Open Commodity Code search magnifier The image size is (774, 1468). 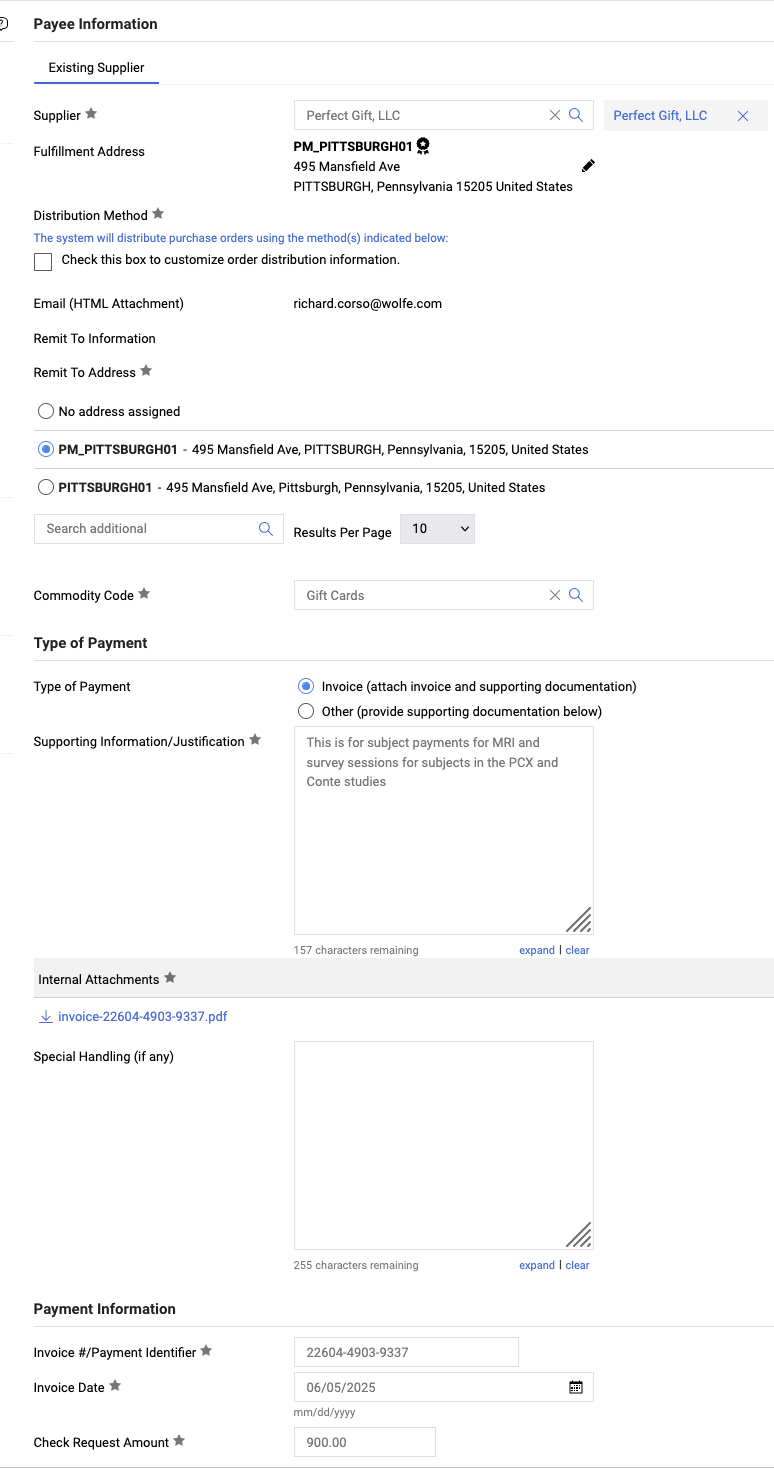coord(576,595)
